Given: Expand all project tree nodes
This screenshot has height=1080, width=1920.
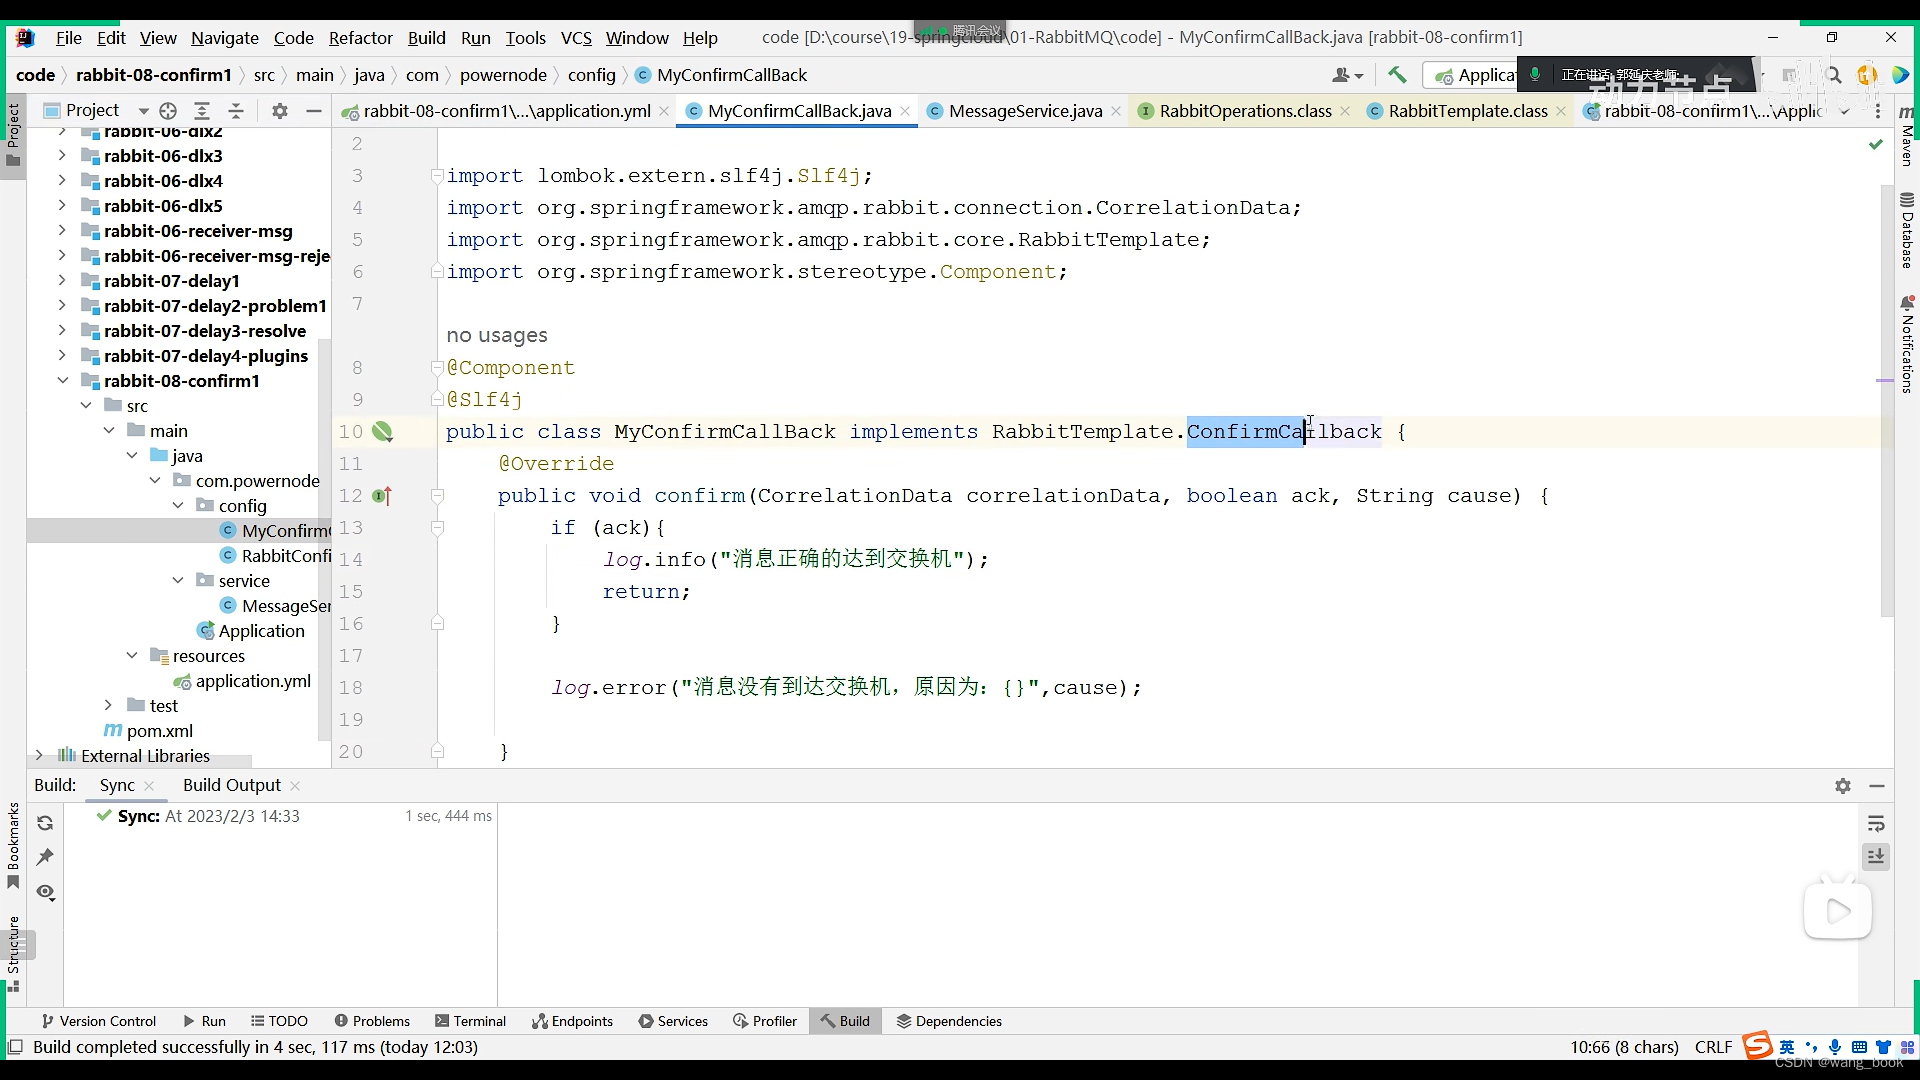Looking at the screenshot, I should tap(202, 111).
